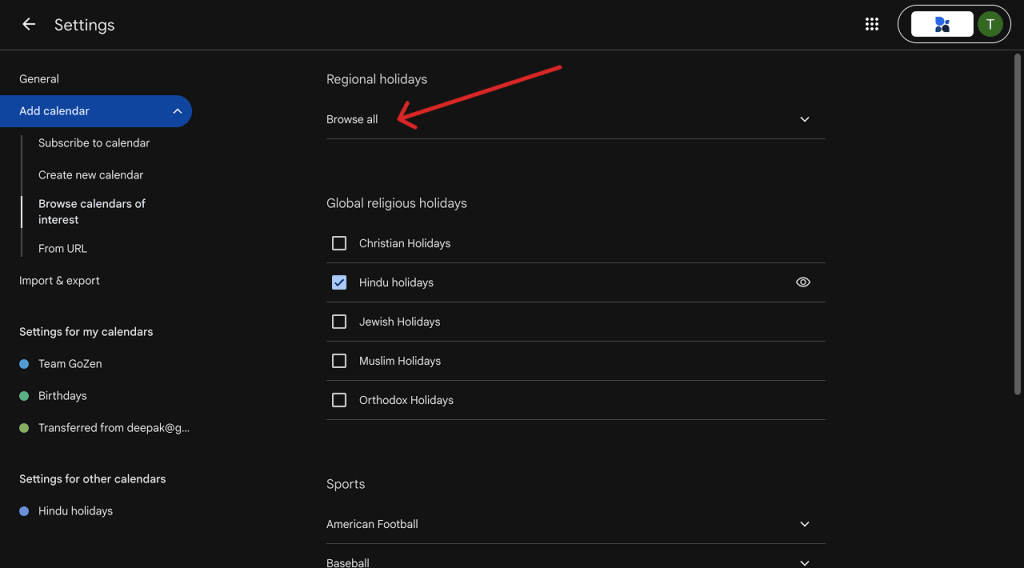Select the Add calendar menu item

coord(95,111)
